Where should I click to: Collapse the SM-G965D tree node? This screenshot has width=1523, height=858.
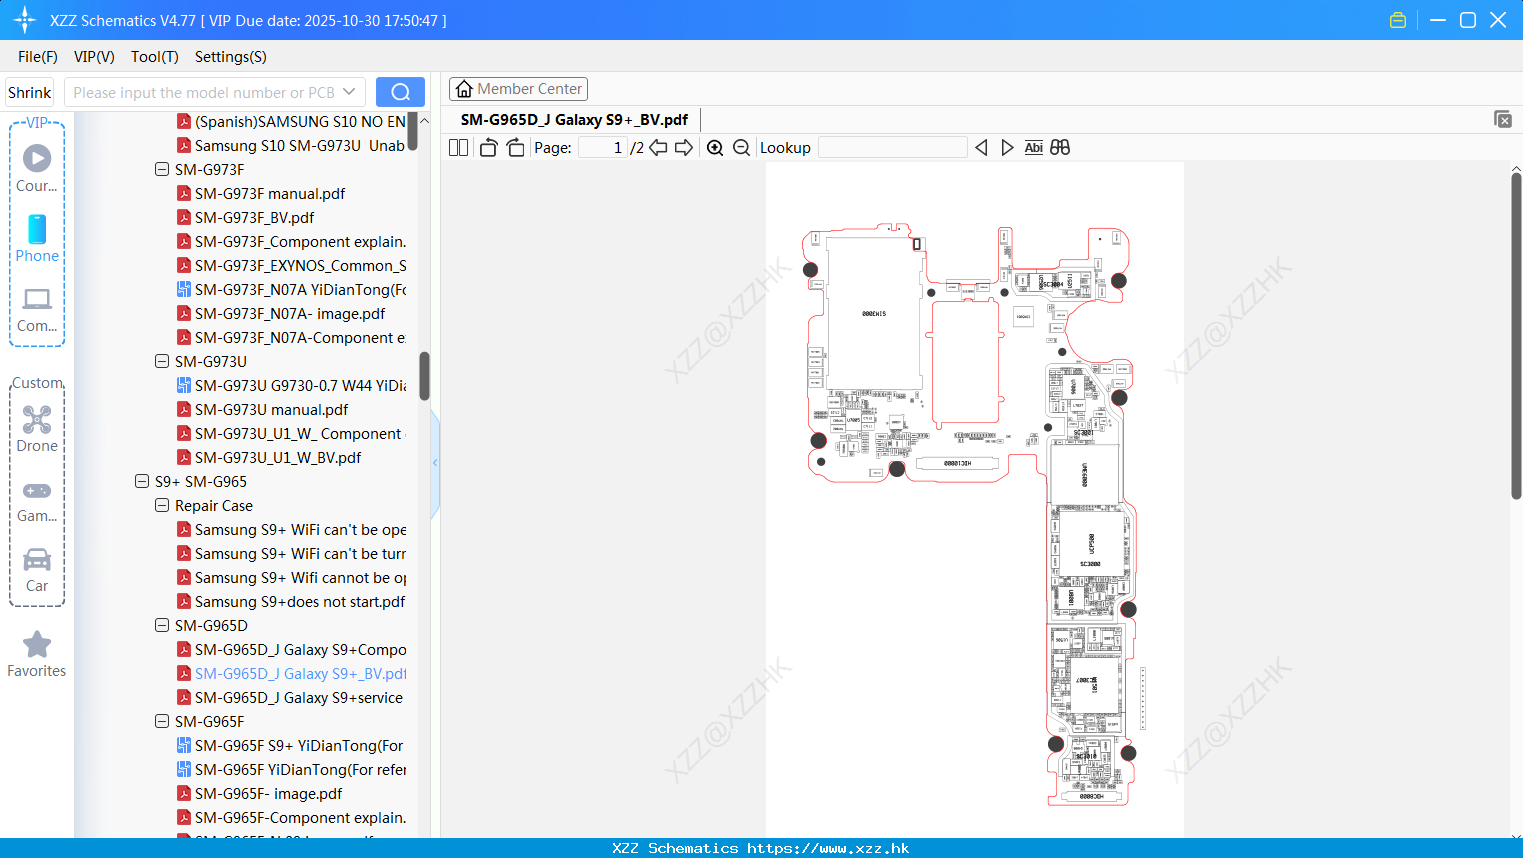(162, 626)
